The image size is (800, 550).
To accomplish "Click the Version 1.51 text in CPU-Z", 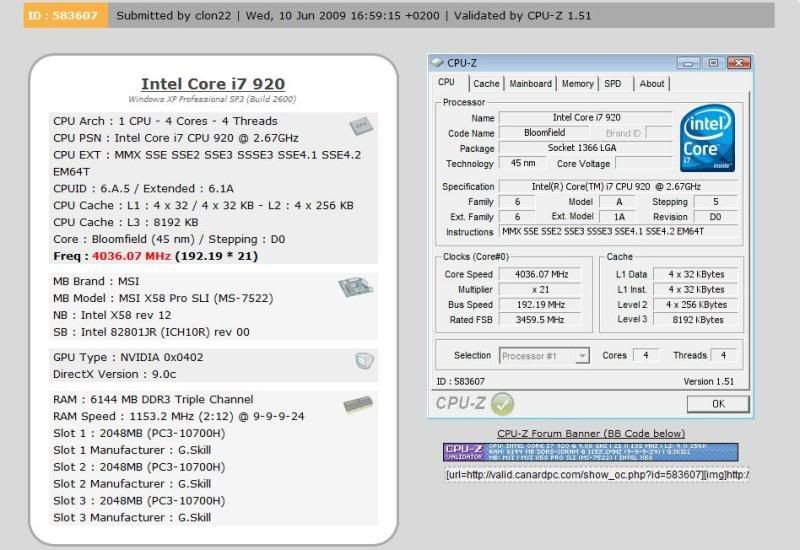I will click(x=709, y=382).
